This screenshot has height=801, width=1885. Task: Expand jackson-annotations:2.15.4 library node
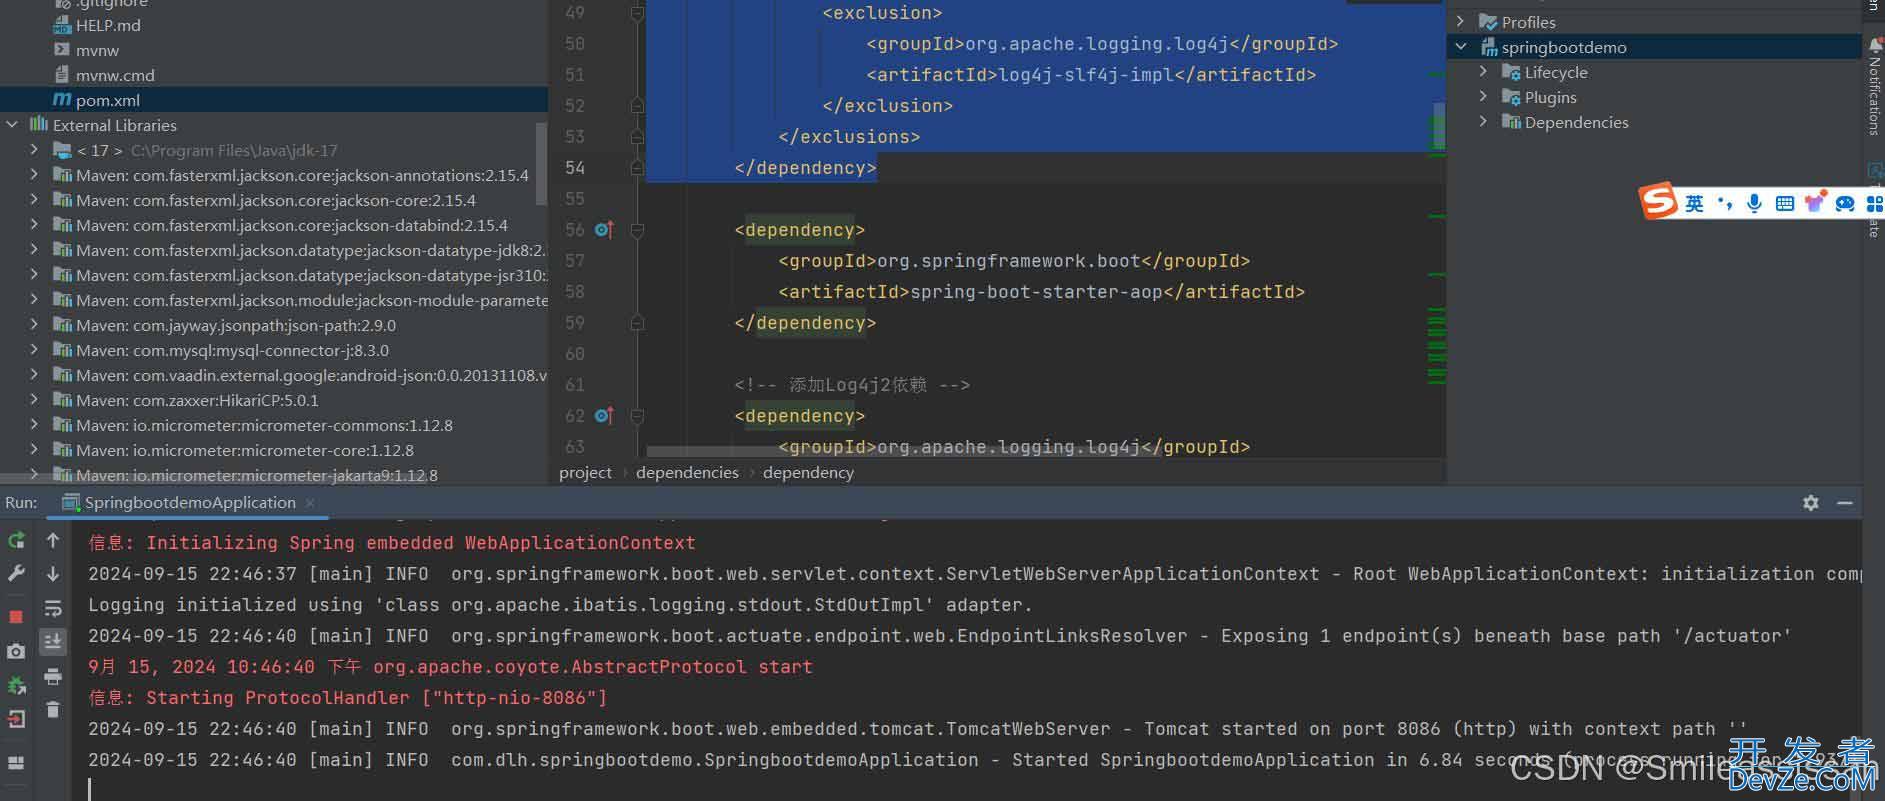(35, 175)
